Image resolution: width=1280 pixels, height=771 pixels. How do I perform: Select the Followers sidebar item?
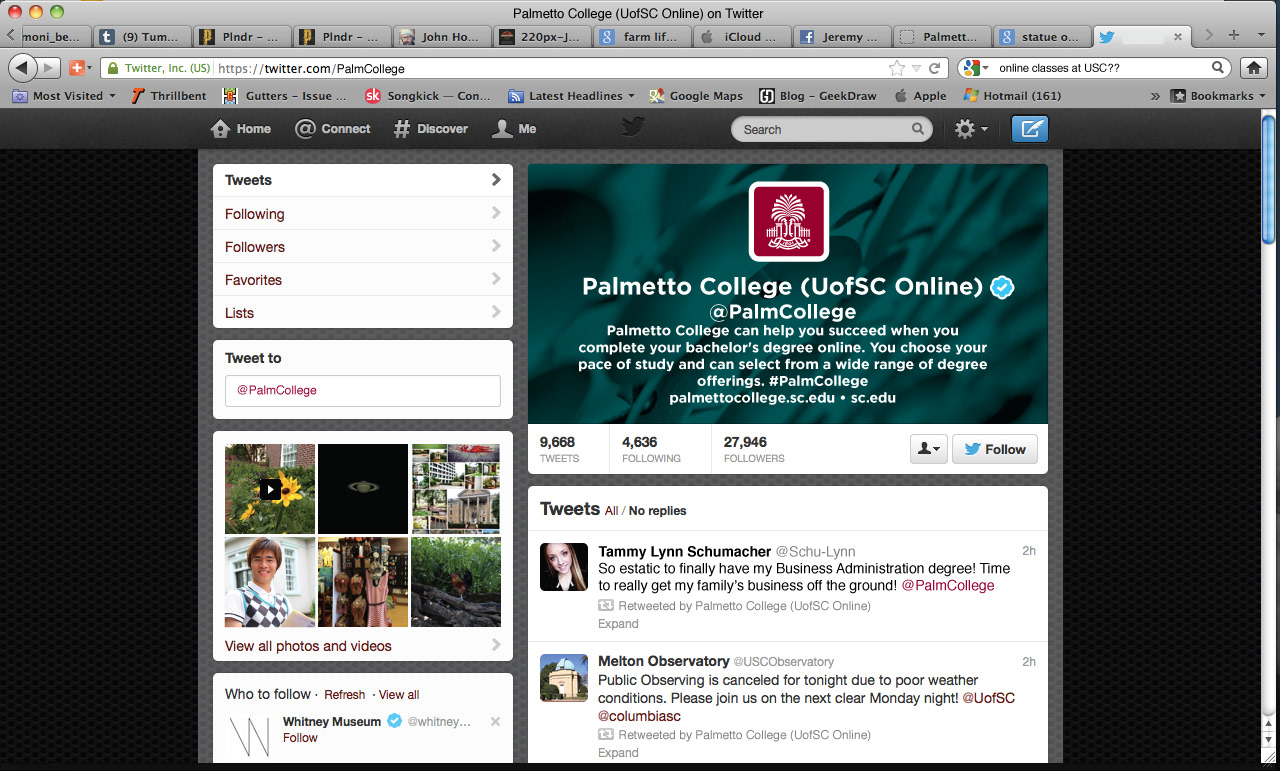[363, 247]
